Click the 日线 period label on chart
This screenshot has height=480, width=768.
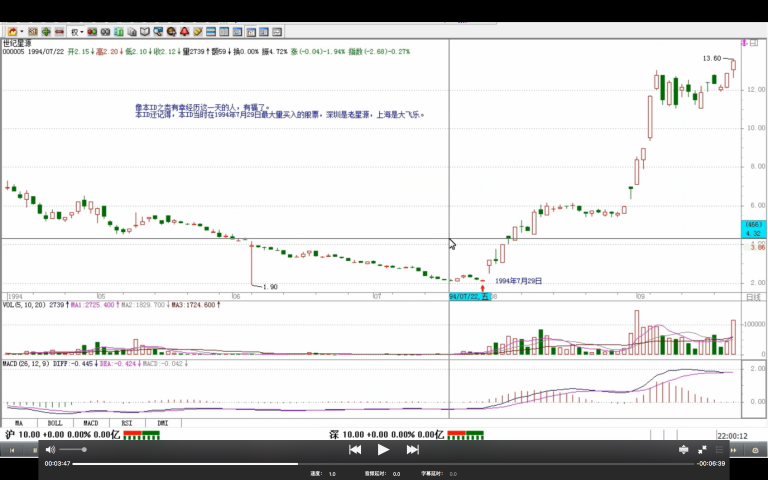[752, 297]
